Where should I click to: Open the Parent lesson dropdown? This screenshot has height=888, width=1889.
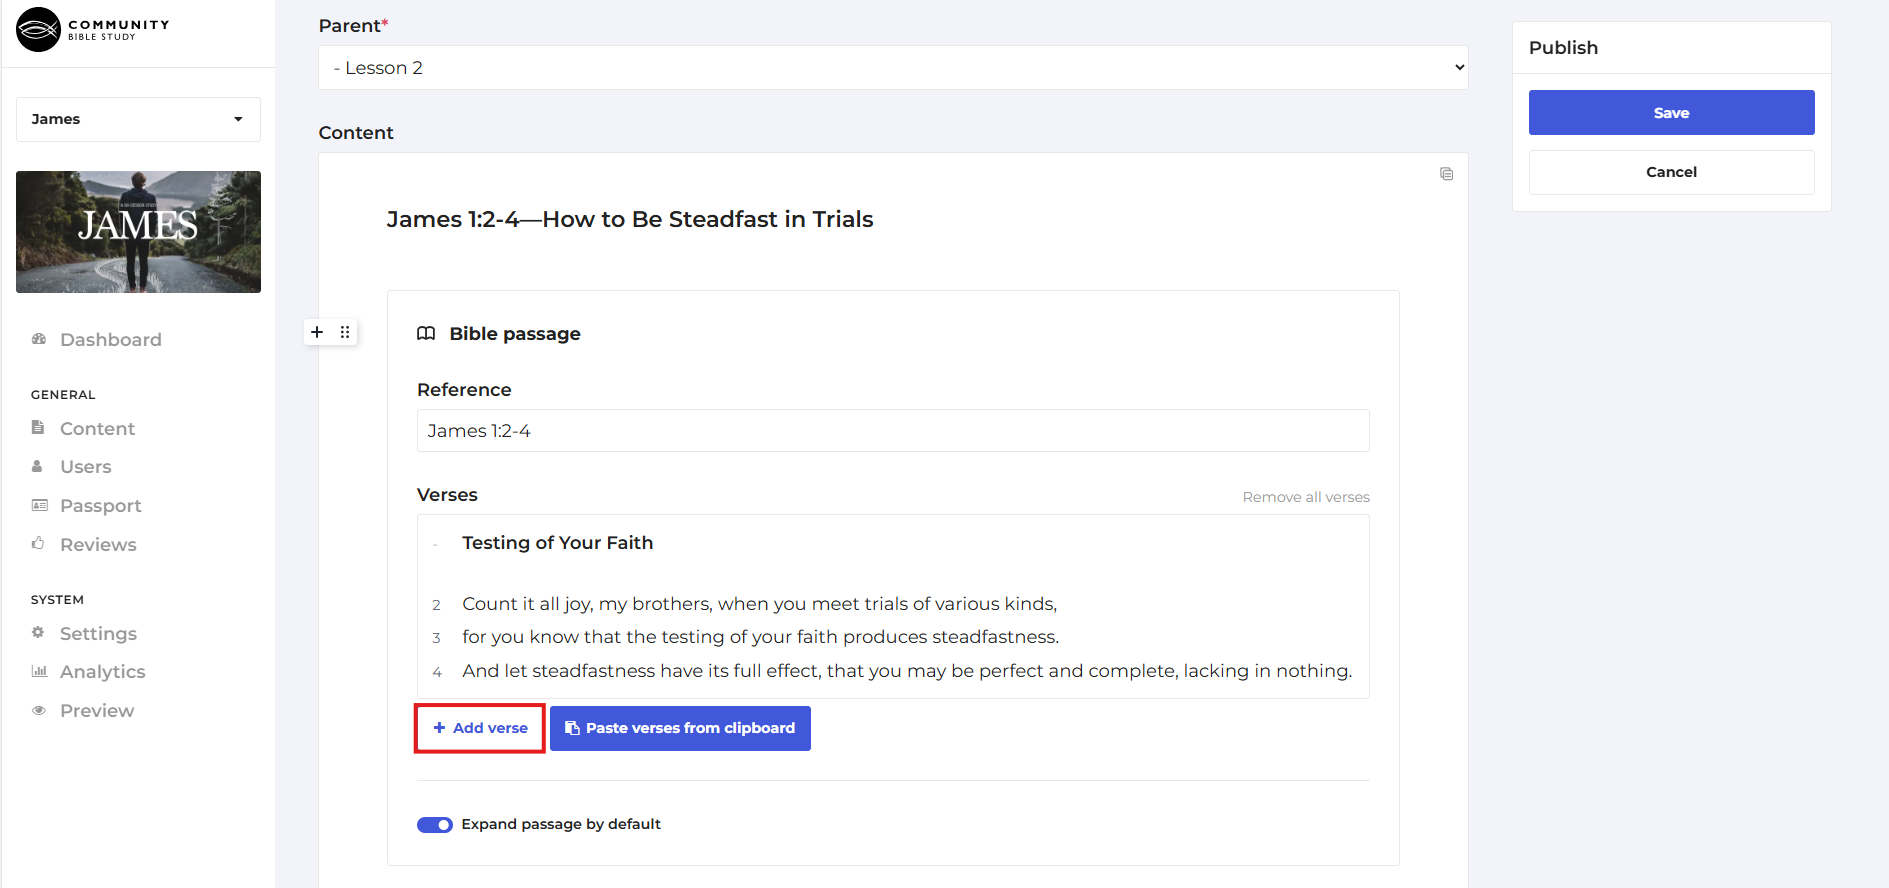point(892,68)
